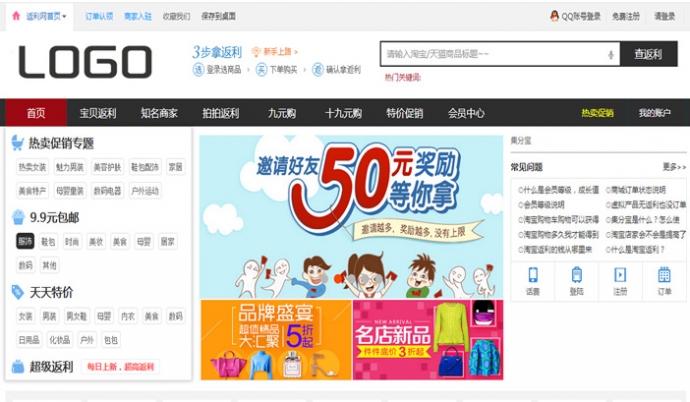690x402 pixels.
Task: Select the 内衣 tag under 天天特价
Action: [x=128, y=316]
